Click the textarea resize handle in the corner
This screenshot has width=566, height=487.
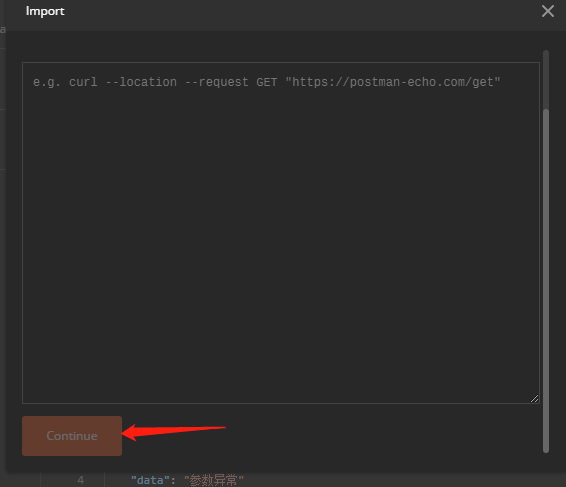535,399
